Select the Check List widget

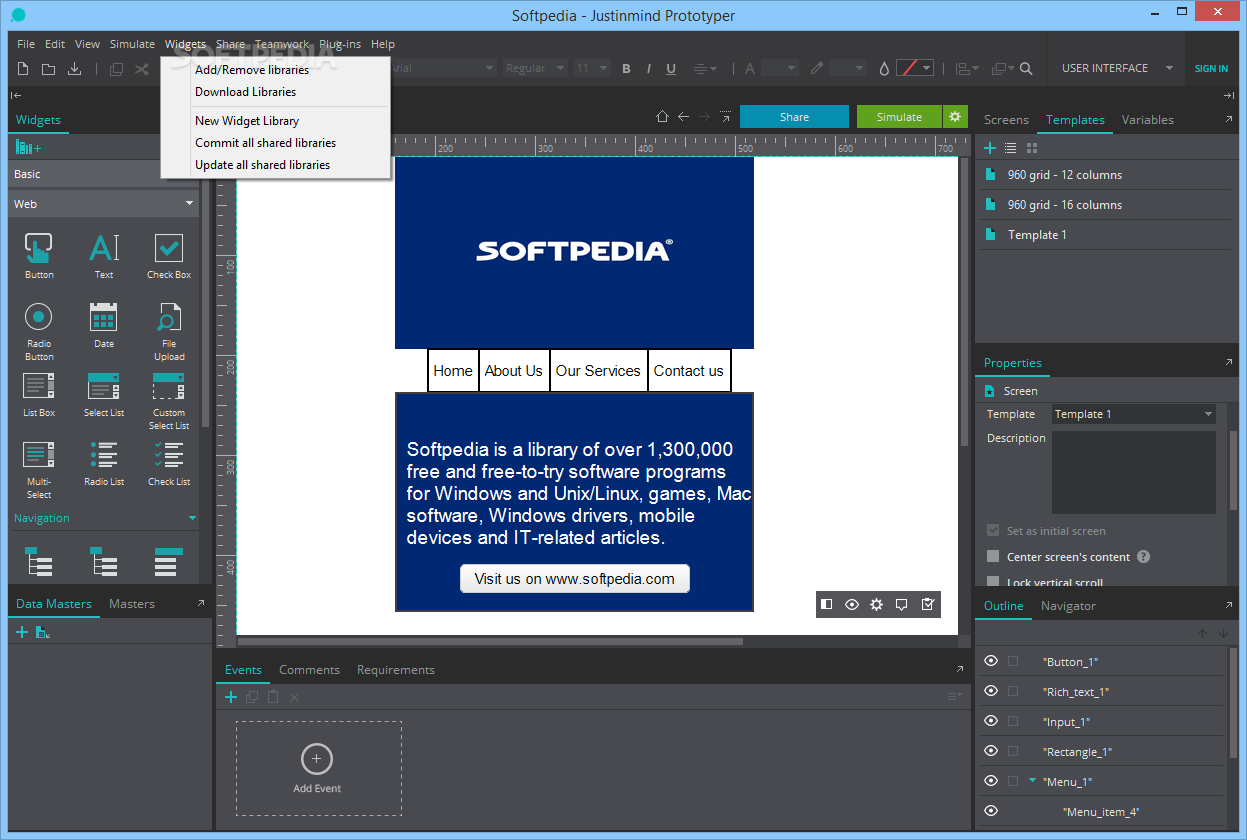pyautogui.click(x=169, y=464)
